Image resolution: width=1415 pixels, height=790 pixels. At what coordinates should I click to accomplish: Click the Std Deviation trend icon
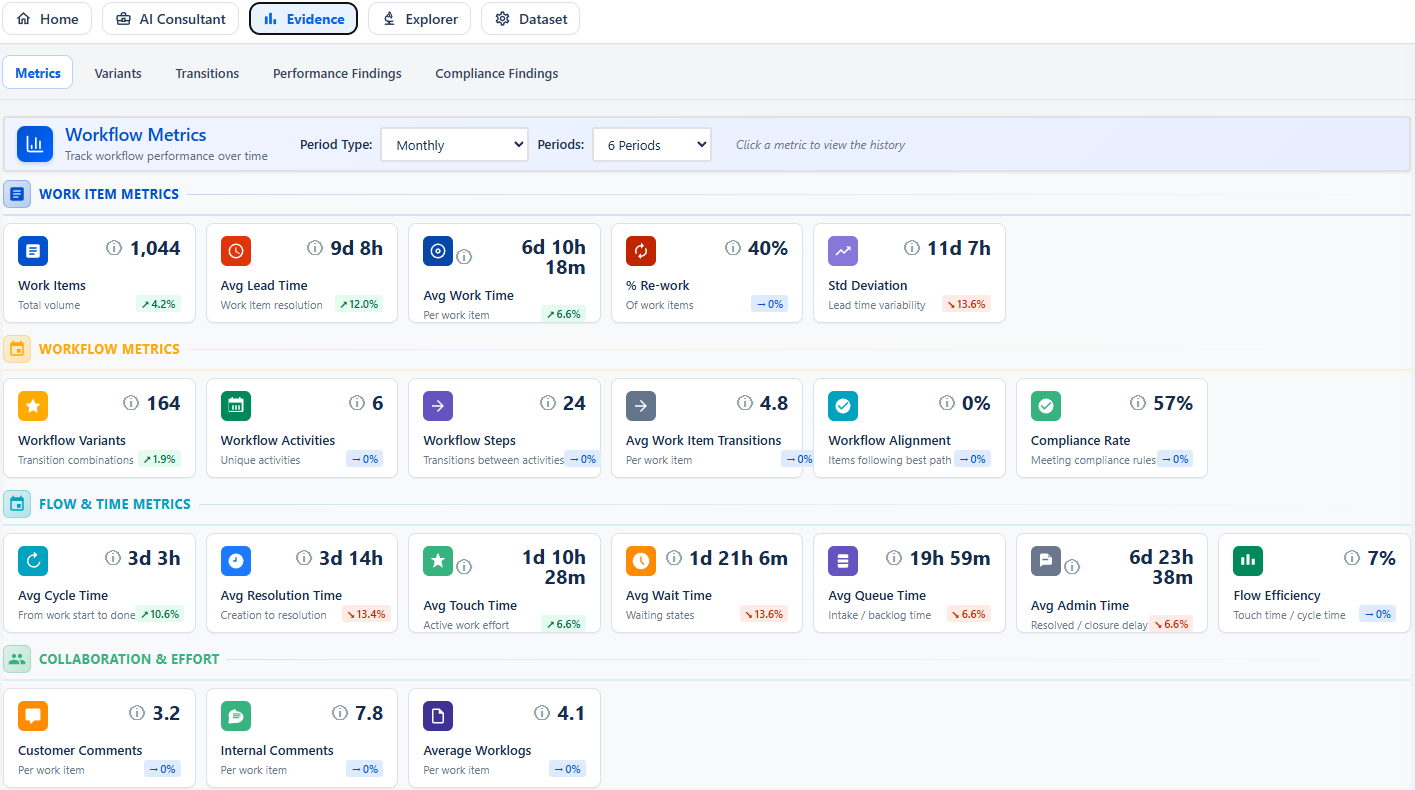click(843, 250)
